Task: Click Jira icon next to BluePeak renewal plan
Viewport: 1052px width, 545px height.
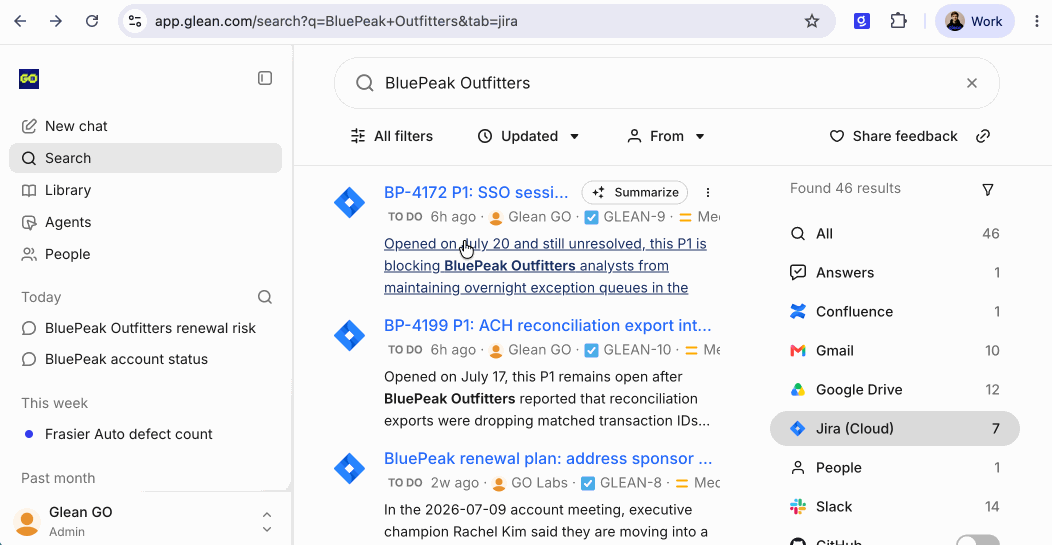Action: (350, 468)
